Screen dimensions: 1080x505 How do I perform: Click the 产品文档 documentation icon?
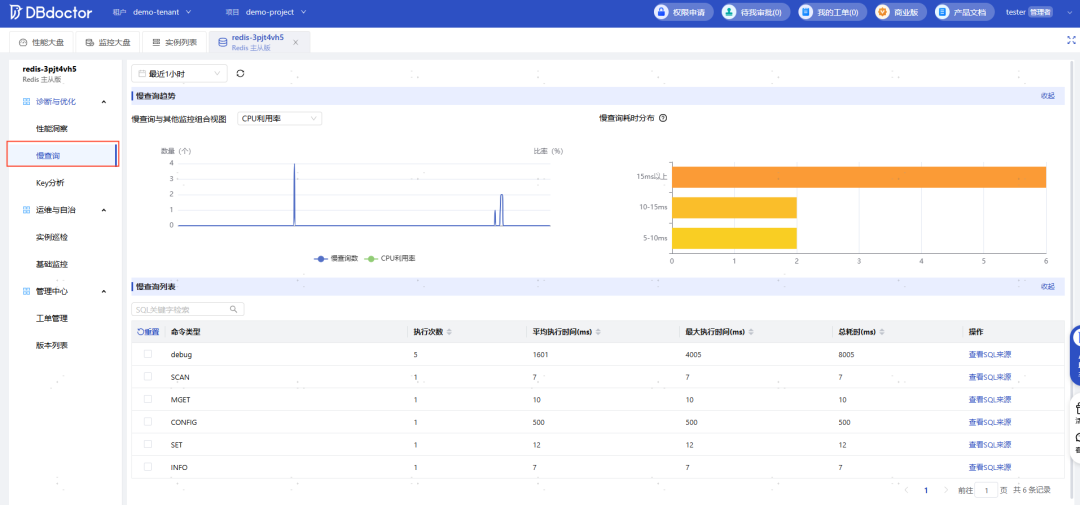[x=942, y=12]
